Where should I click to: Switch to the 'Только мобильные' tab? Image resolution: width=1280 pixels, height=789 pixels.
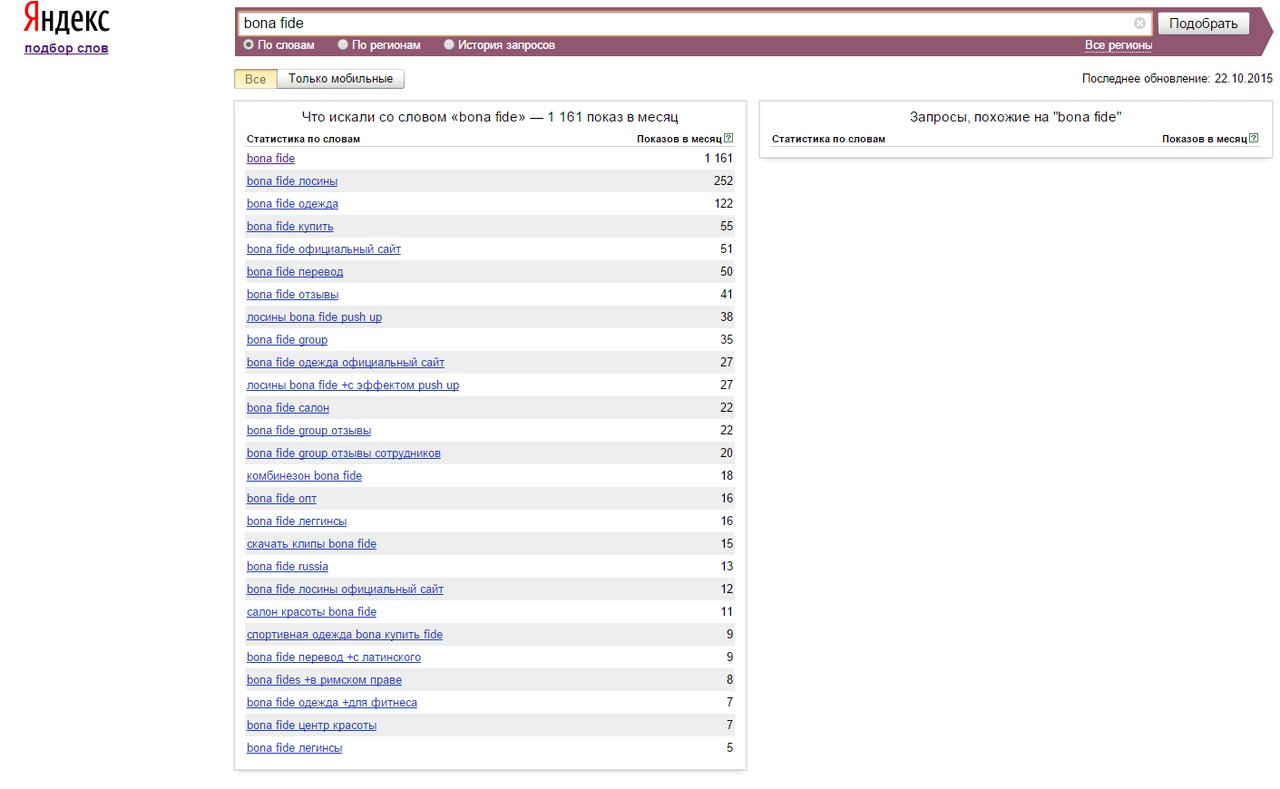pos(340,79)
